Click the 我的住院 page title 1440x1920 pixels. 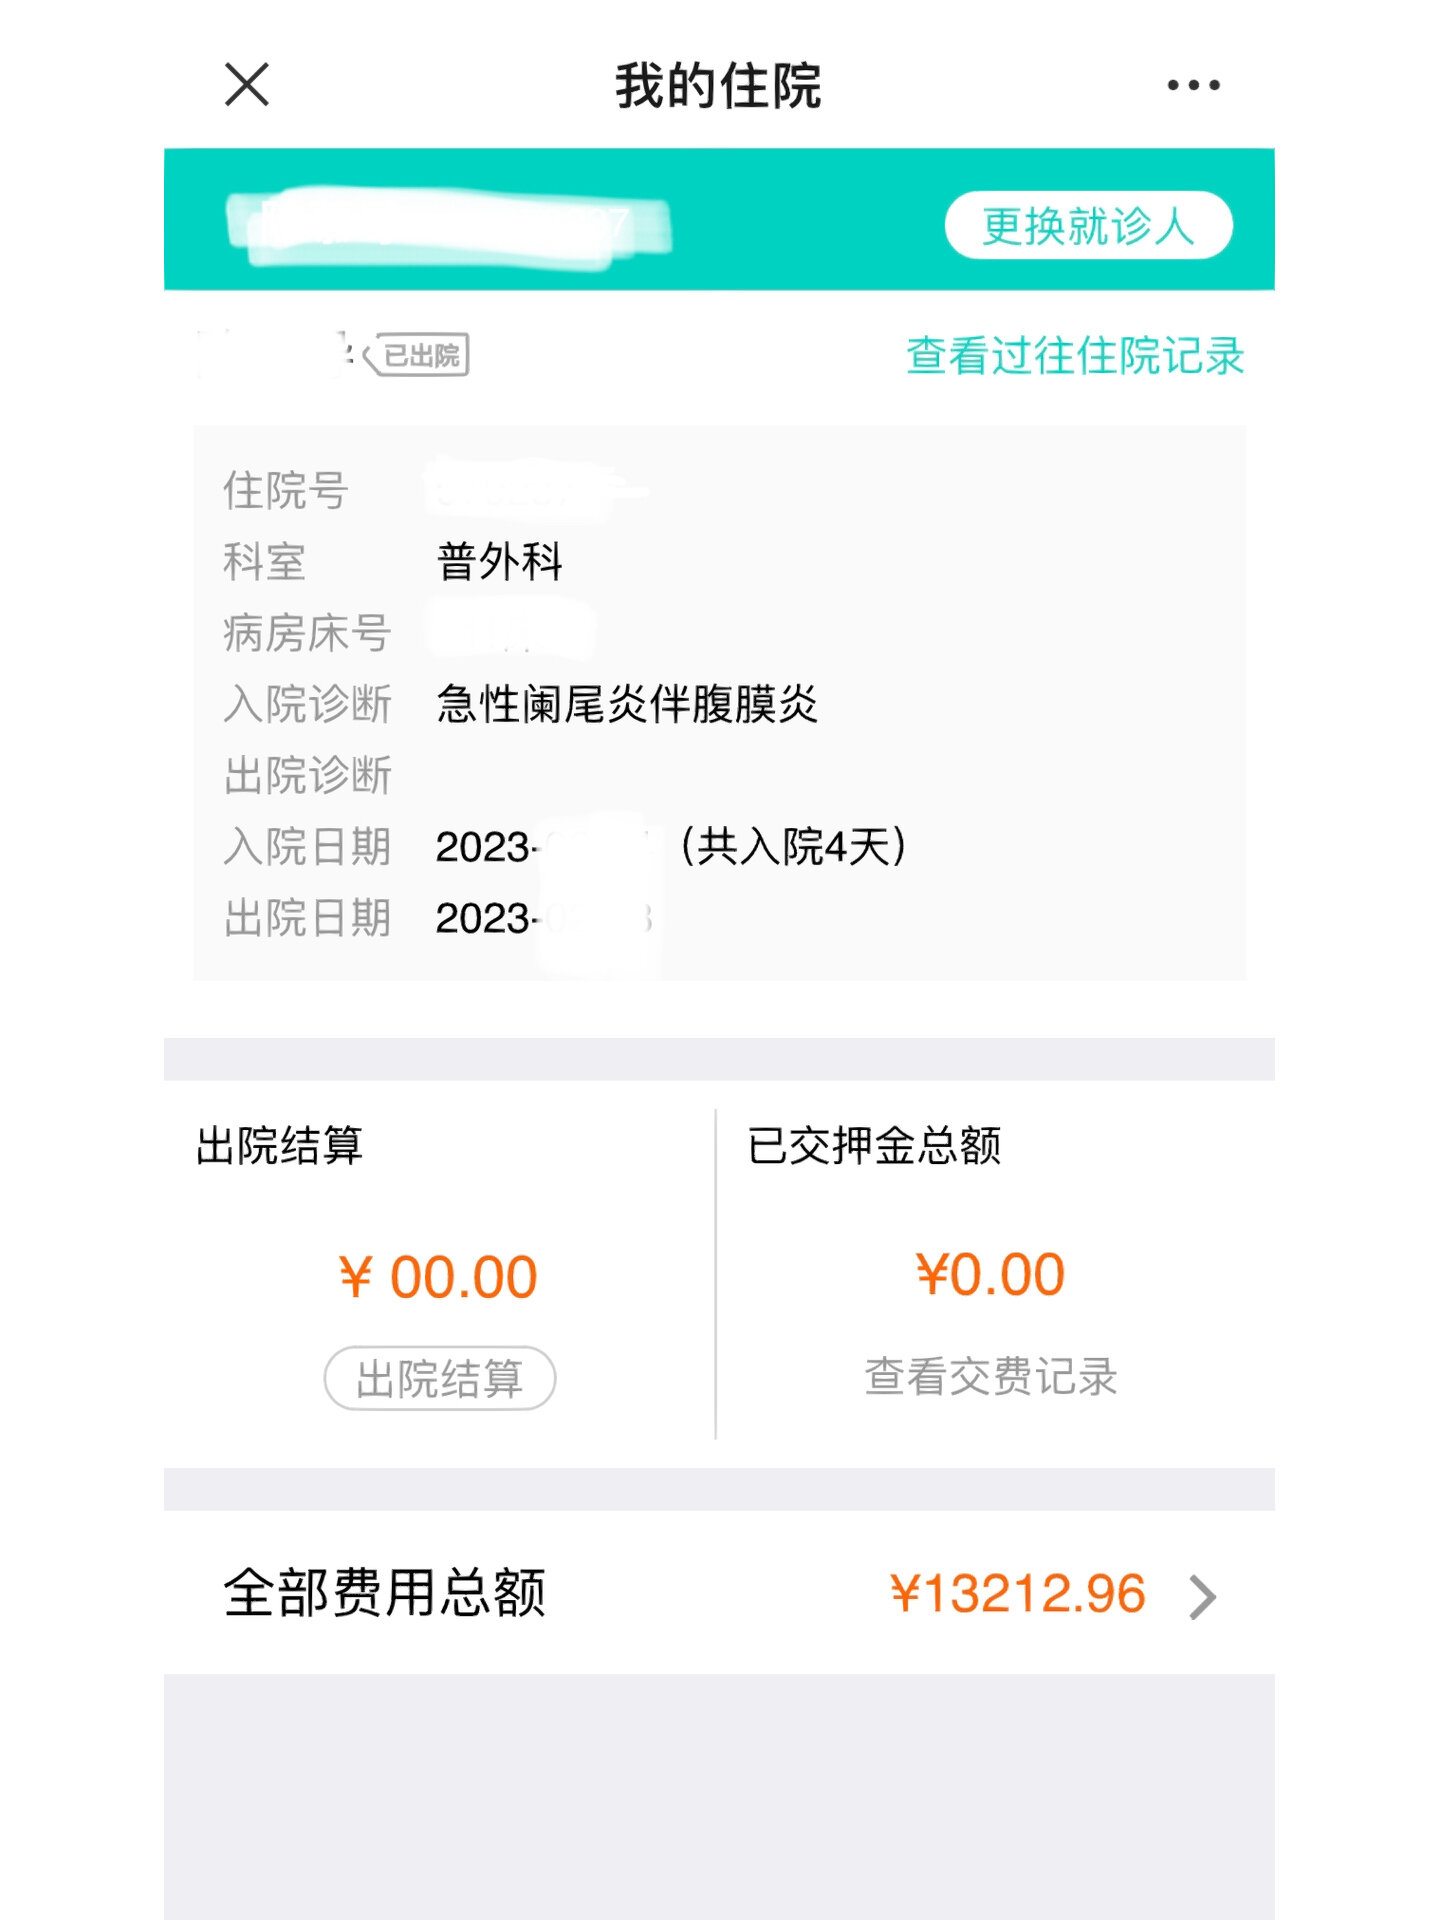click(x=718, y=86)
